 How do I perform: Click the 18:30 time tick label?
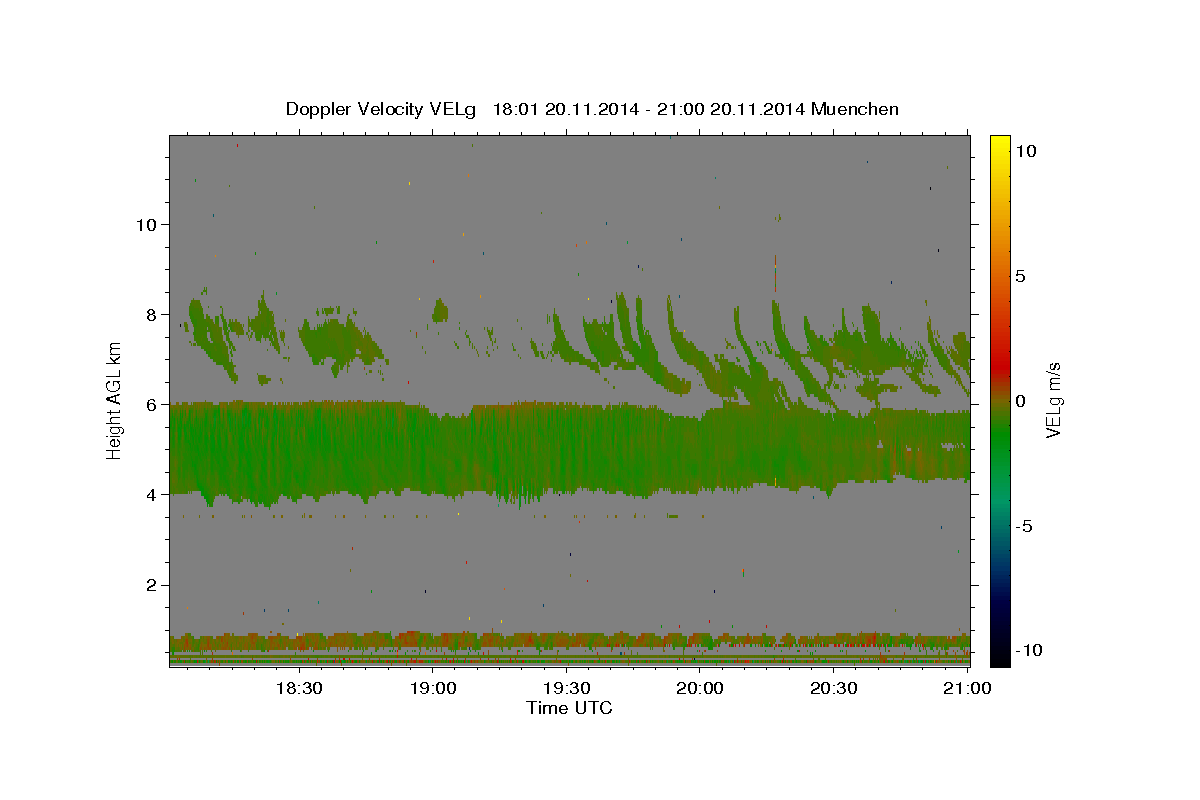pos(298,688)
